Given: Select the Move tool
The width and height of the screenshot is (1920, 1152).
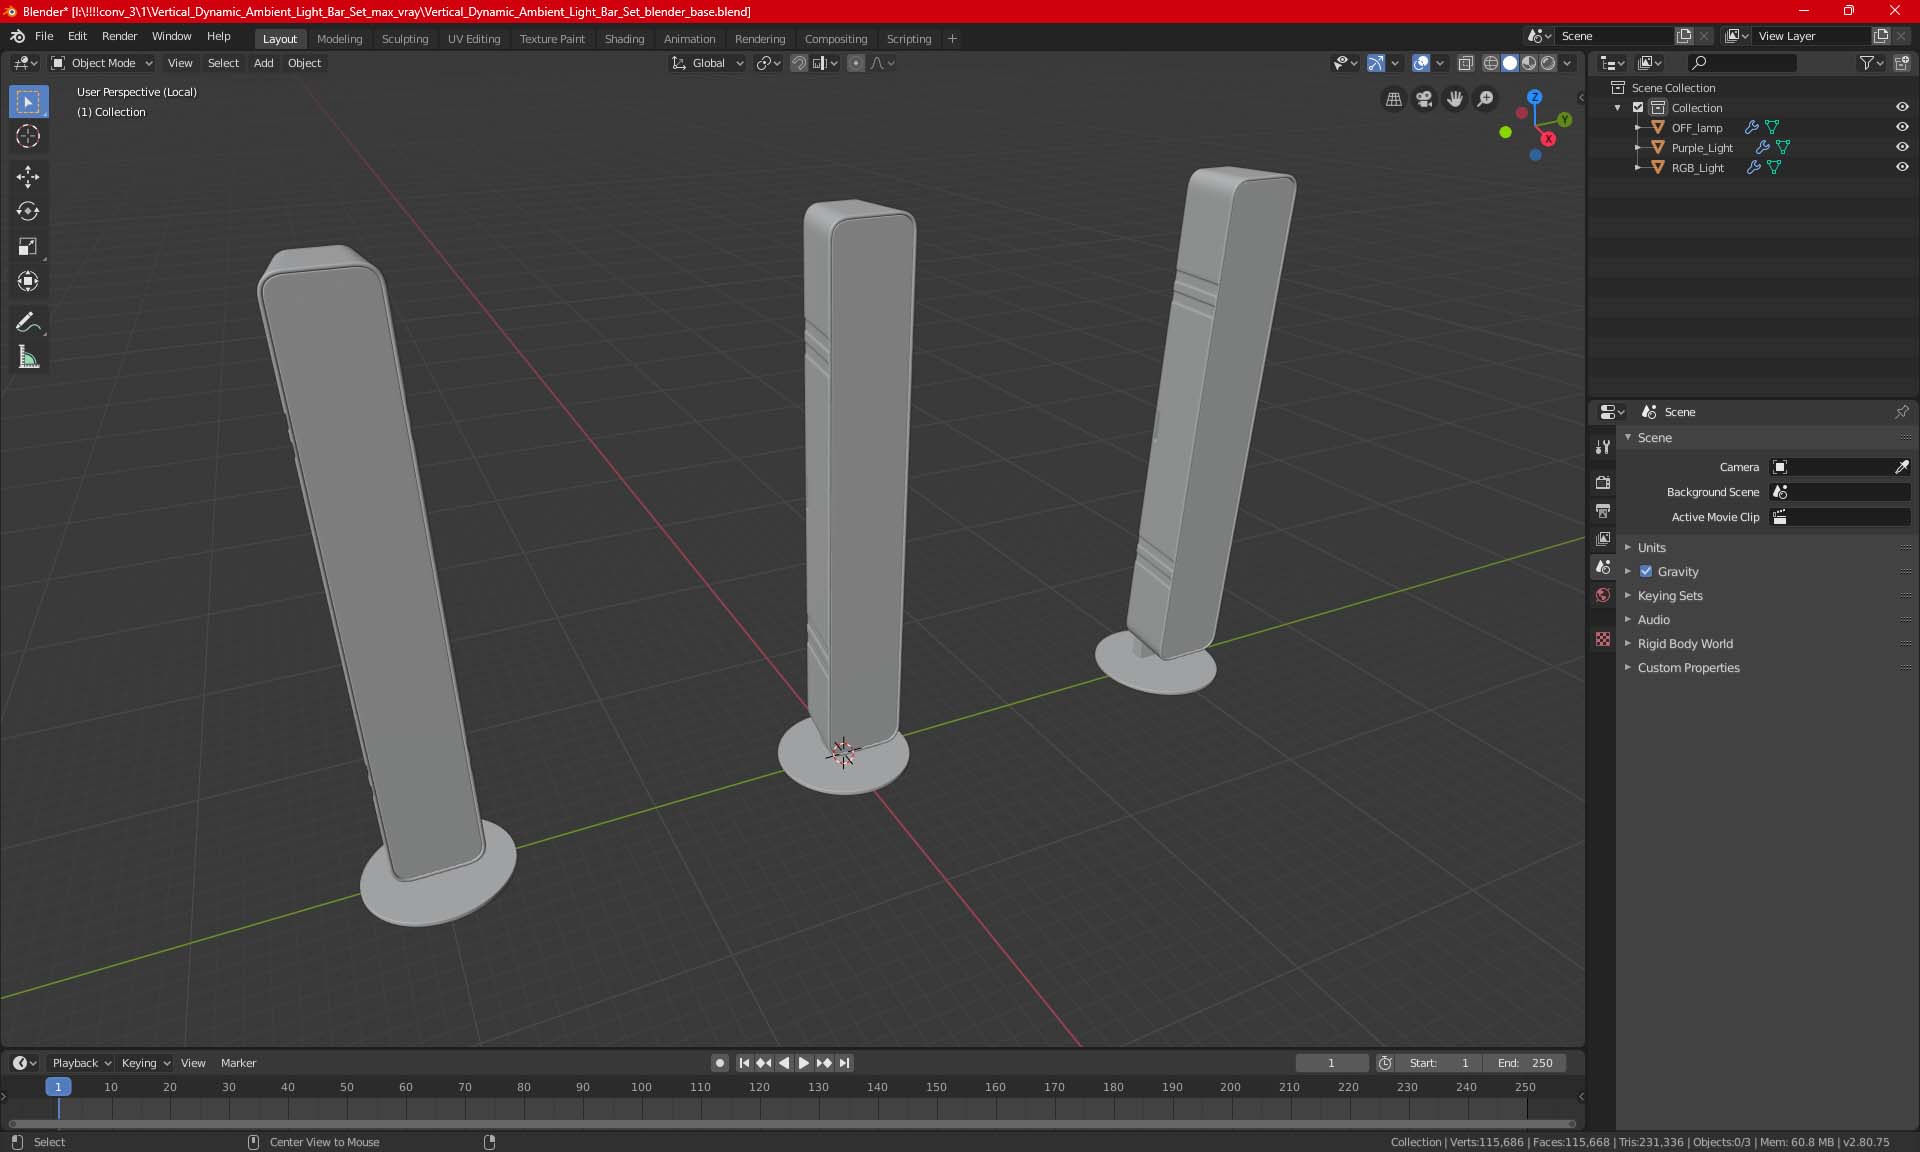Looking at the screenshot, I should pos(28,177).
